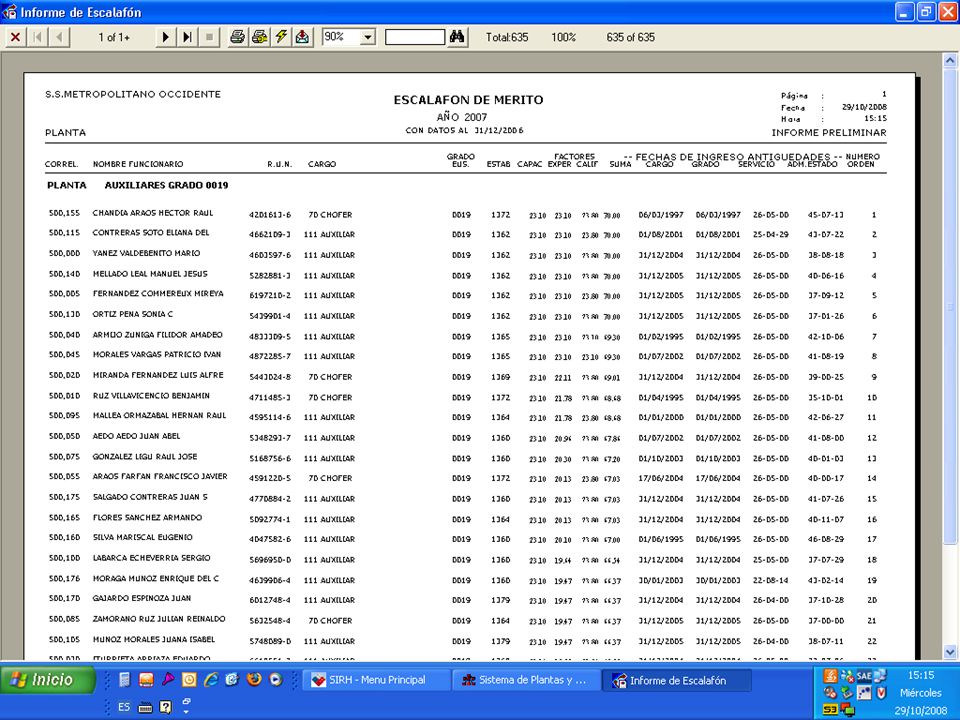The width and height of the screenshot is (960, 720).
Task: Click the name "MELLADO LEAL MANUEL JESUS"
Action: tap(150, 274)
